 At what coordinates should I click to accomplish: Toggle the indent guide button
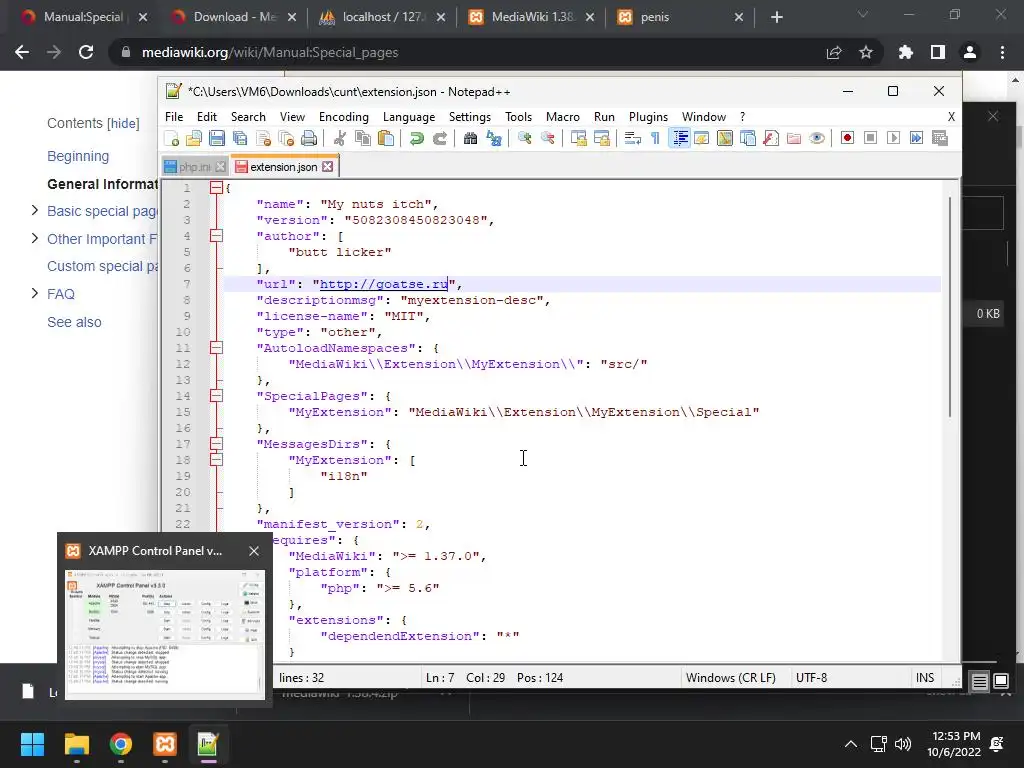(679, 138)
